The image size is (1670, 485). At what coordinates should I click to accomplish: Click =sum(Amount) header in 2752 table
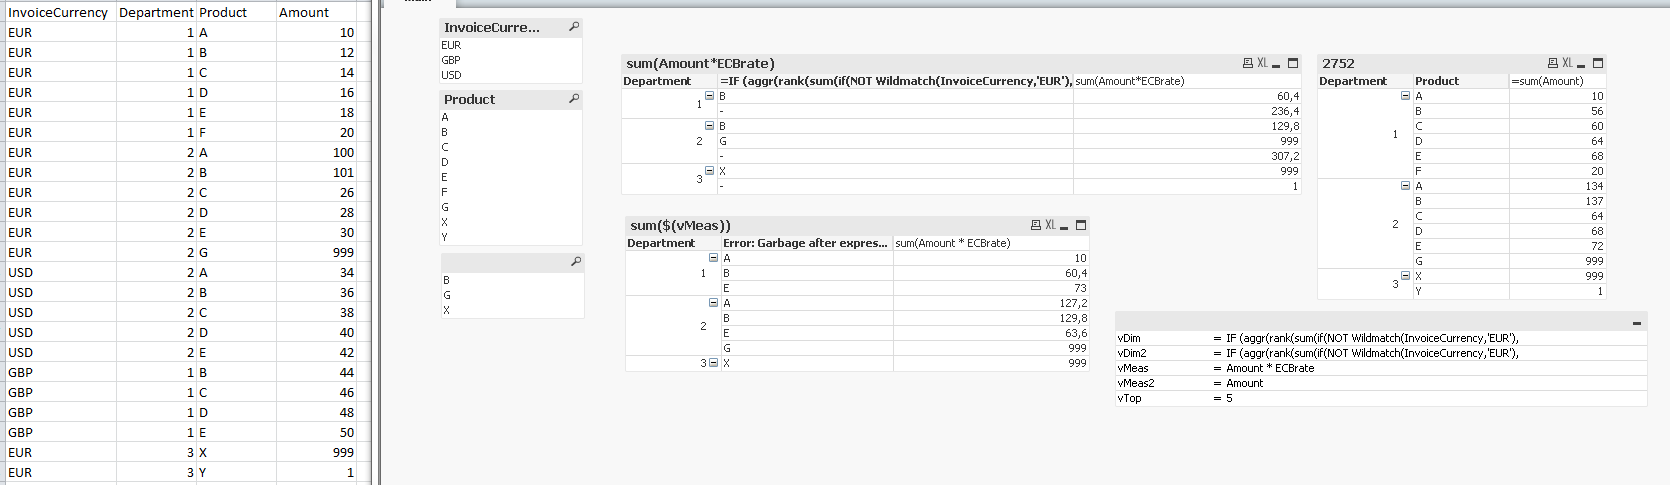click(1557, 81)
